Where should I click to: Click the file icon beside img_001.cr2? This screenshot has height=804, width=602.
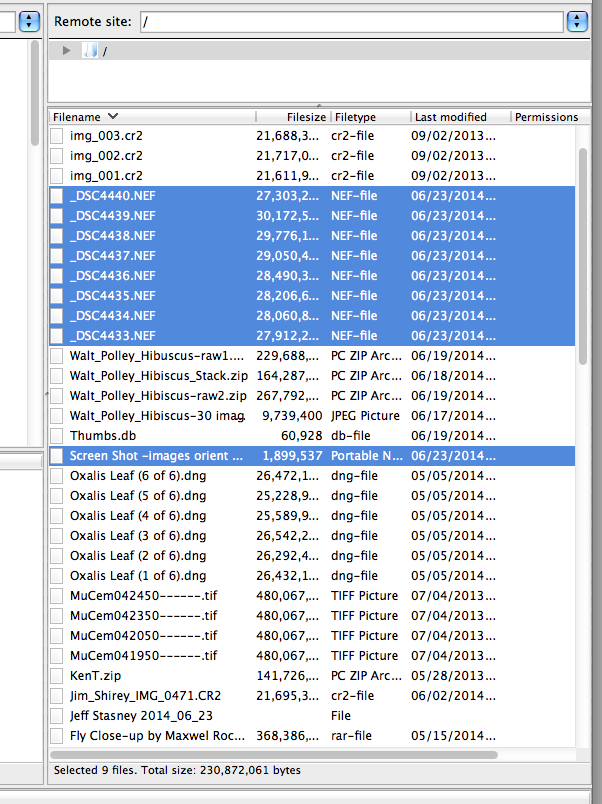pos(56,176)
